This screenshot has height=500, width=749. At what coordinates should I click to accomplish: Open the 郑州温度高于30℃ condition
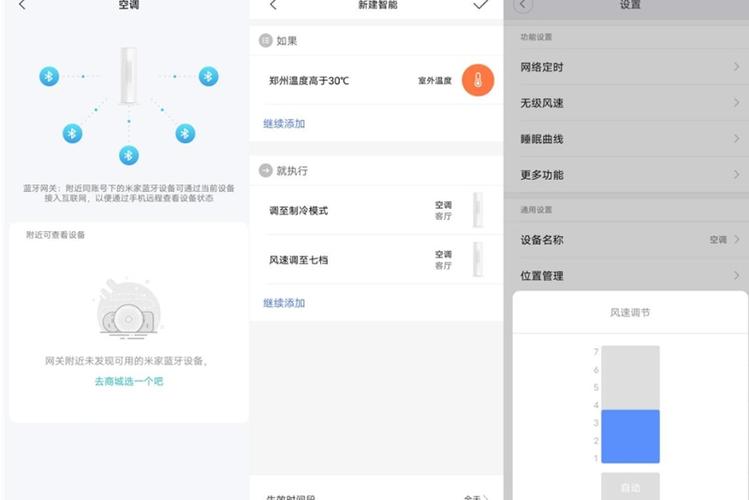tap(376, 80)
